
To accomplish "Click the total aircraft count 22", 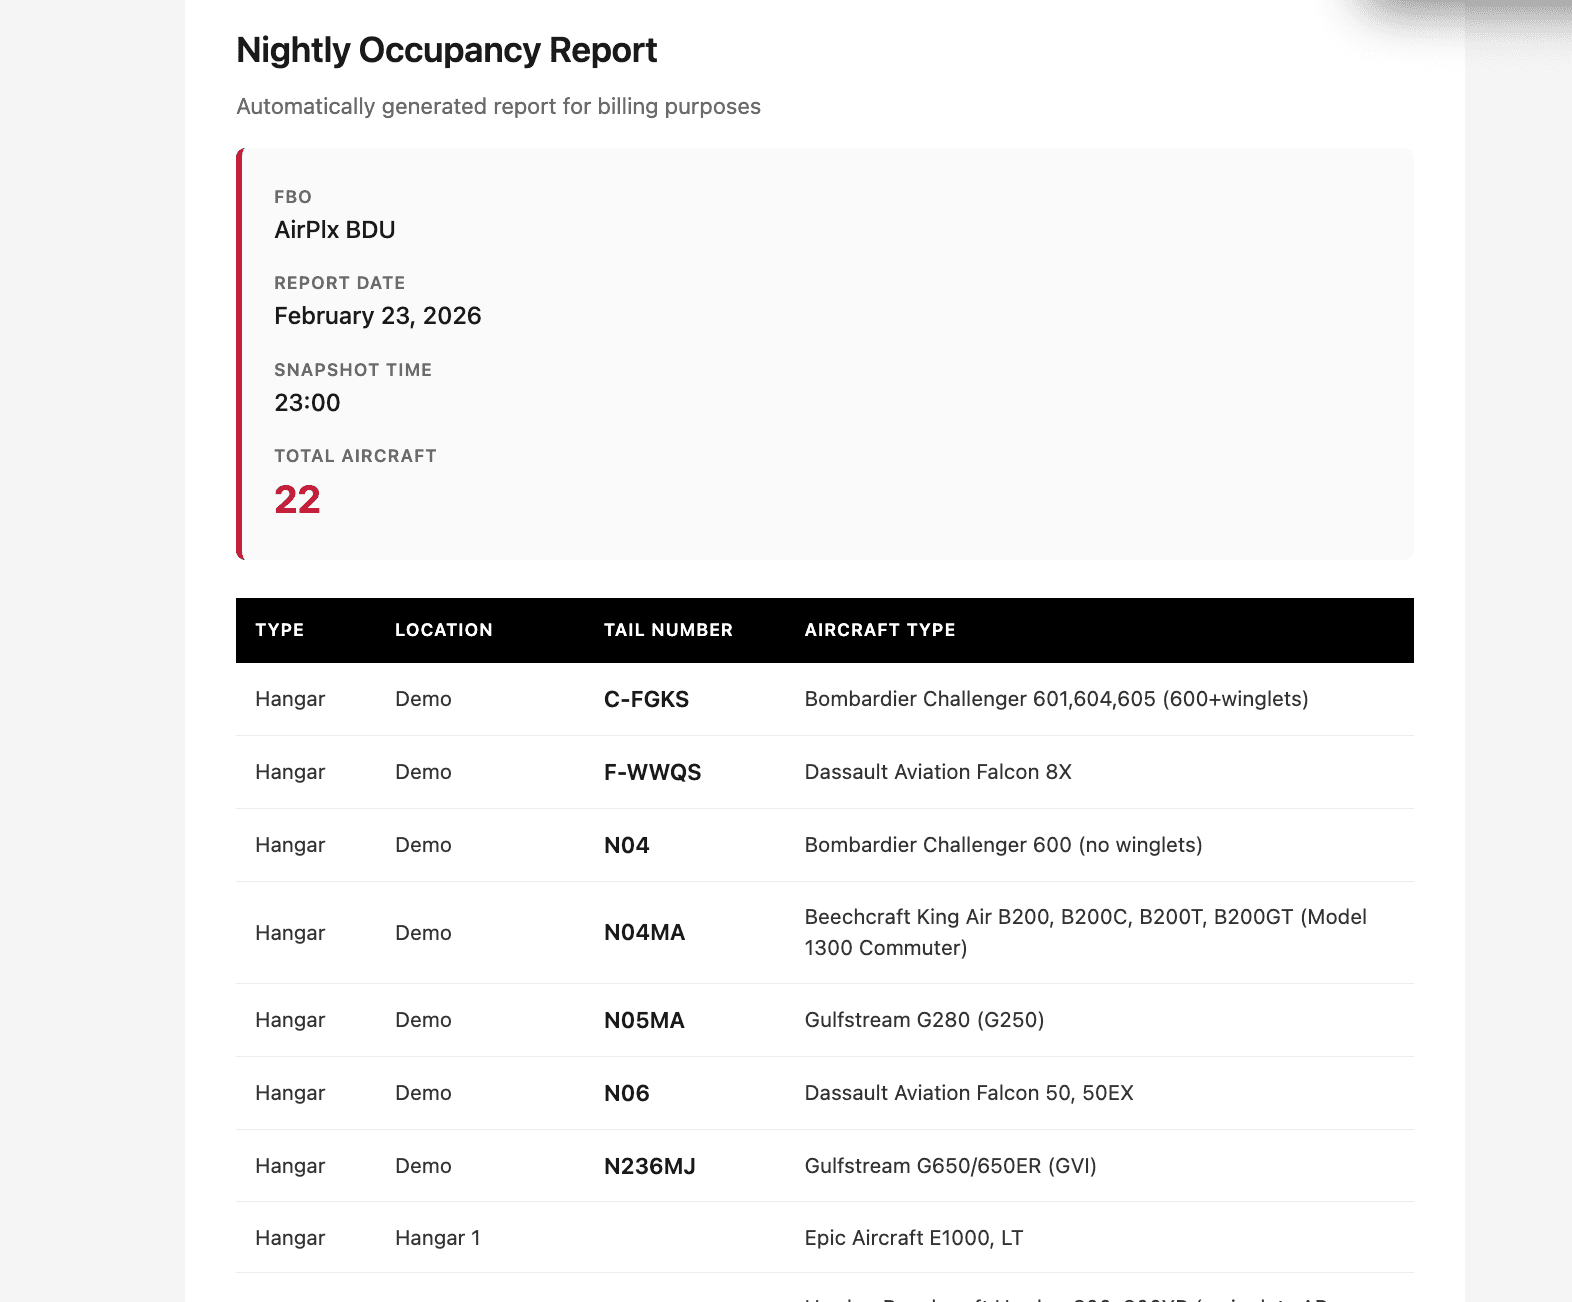I will pos(297,499).
